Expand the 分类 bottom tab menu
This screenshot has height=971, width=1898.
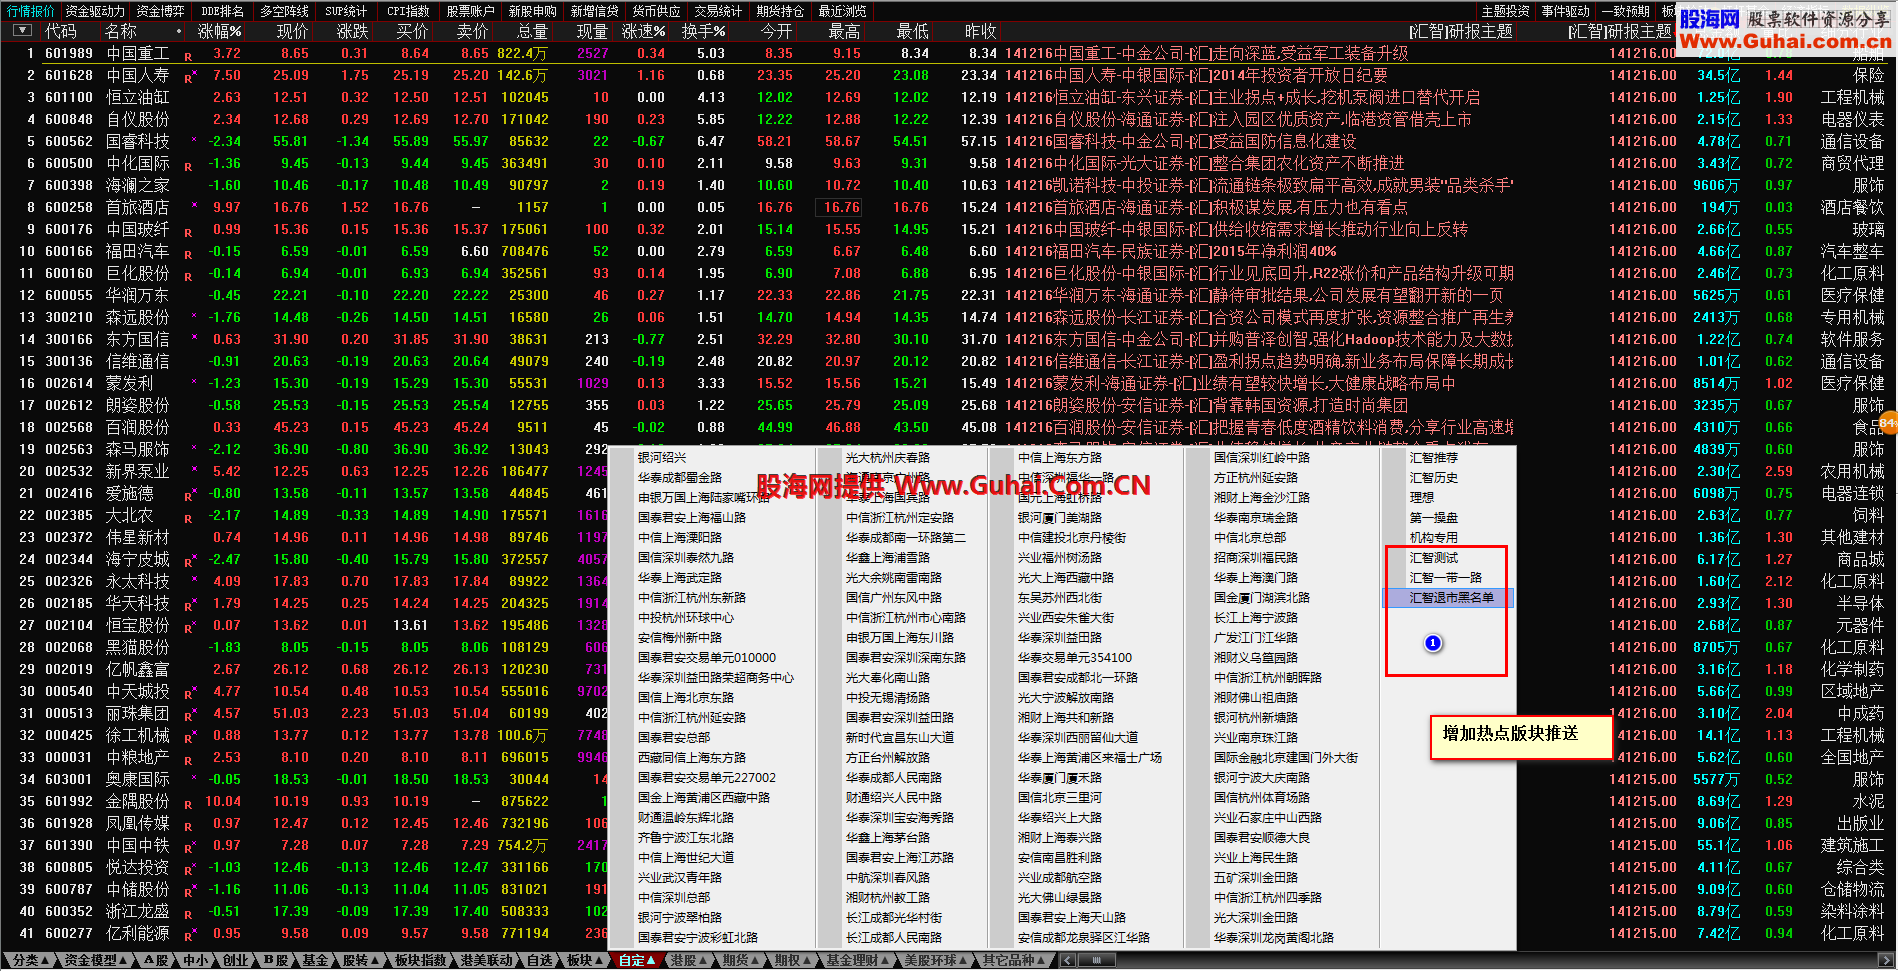point(30,960)
